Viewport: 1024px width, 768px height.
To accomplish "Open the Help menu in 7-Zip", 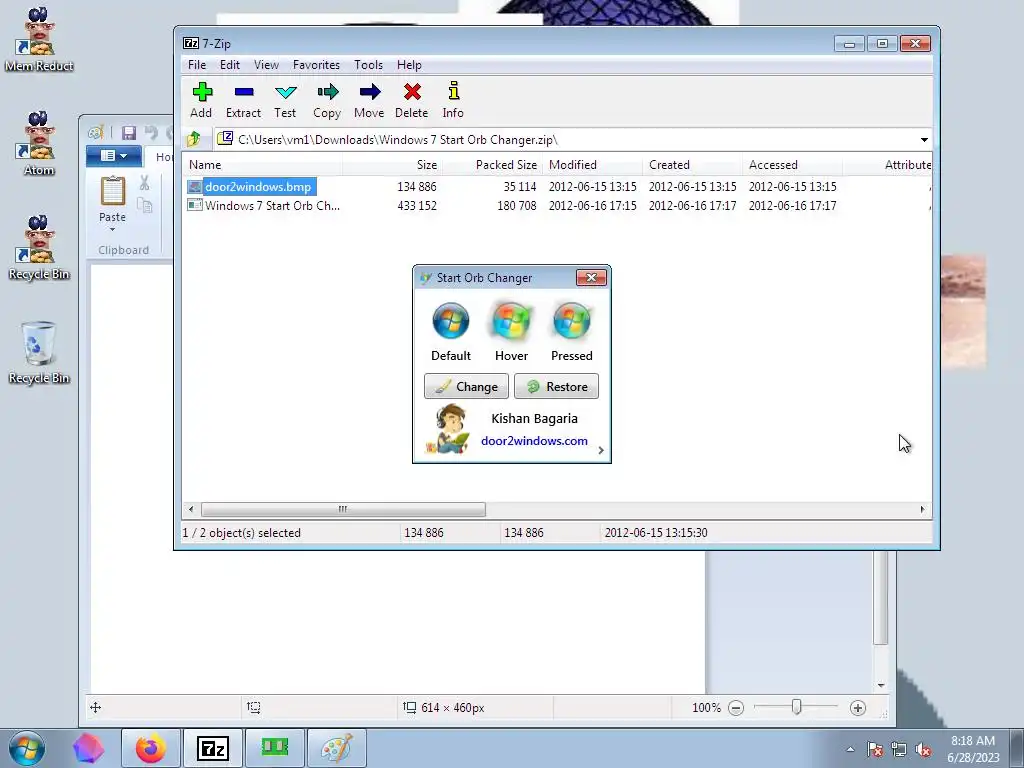I will [409, 65].
